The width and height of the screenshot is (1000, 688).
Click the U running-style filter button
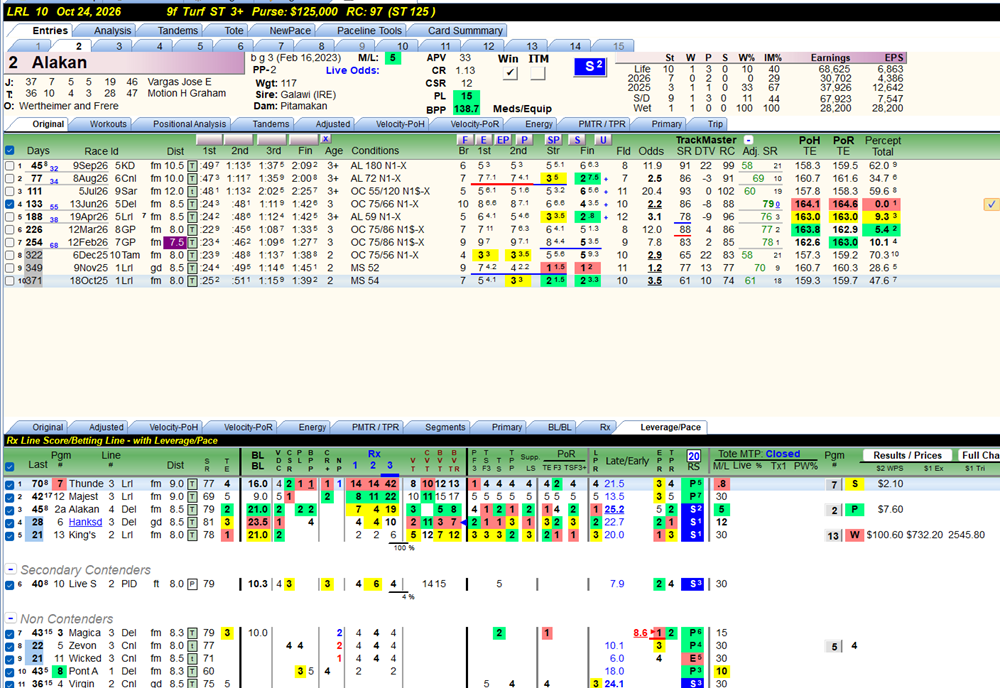(601, 140)
